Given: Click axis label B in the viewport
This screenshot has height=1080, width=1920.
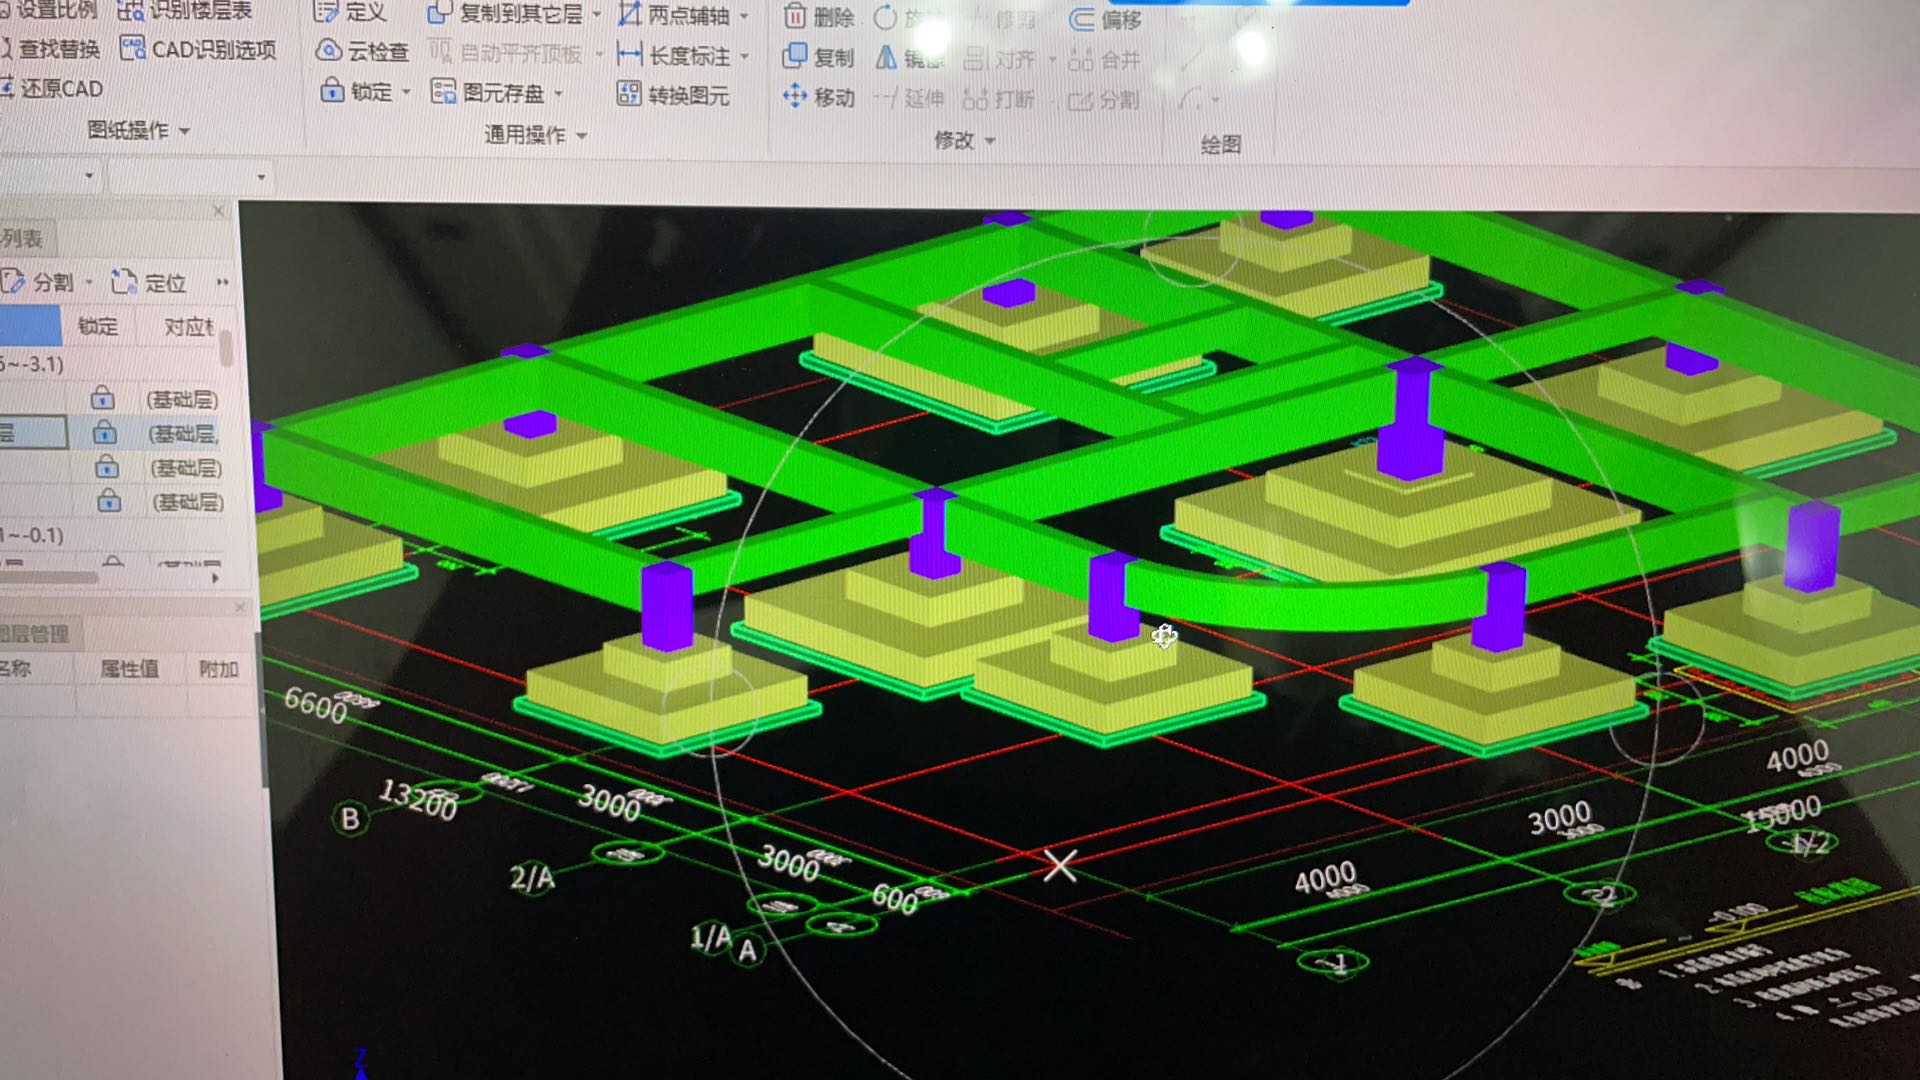Looking at the screenshot, I should pyautogui.click(x=349, y=818).
